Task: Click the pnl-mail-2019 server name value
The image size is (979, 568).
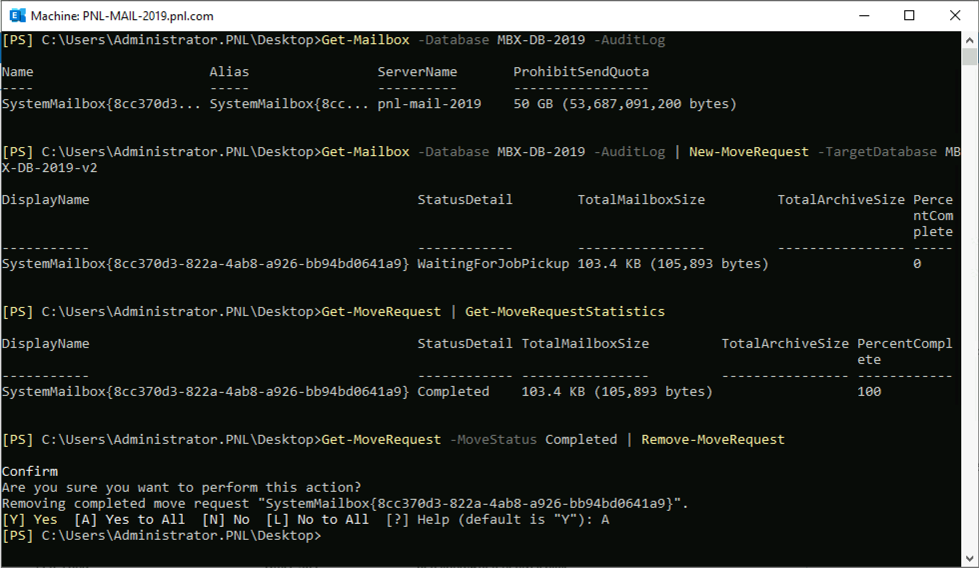Action: pyautogui.click(x=429, y=104)
